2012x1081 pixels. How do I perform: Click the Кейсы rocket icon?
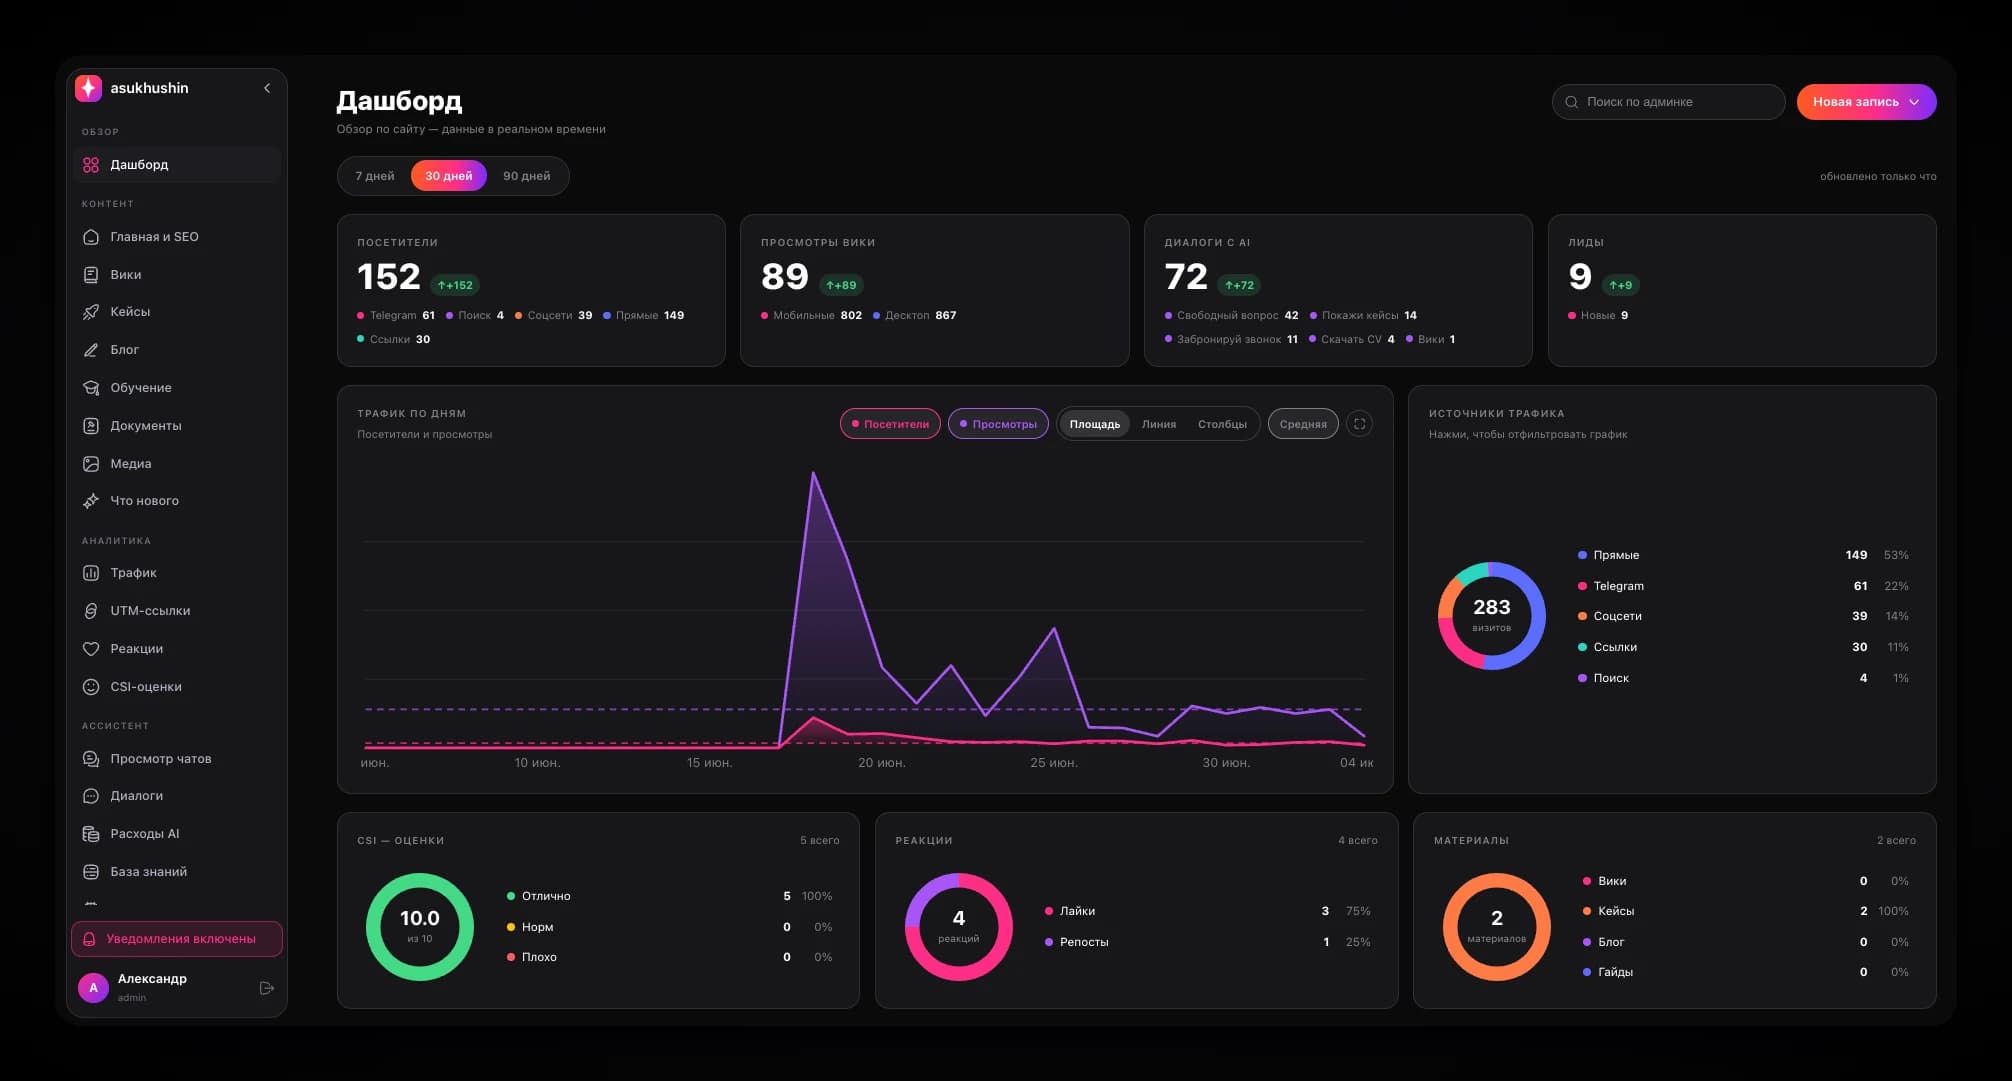click(91, 312)
